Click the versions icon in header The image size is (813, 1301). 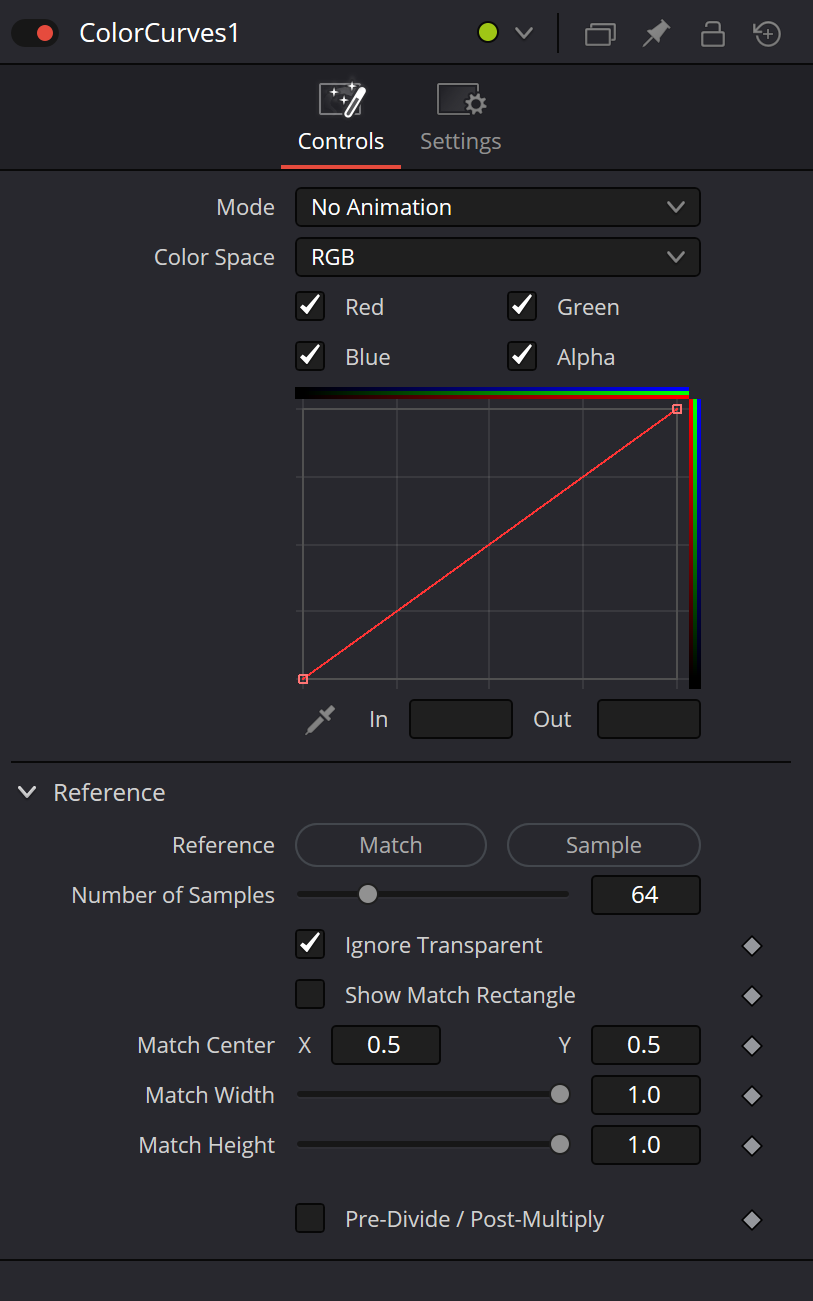(x=600, y=34)
